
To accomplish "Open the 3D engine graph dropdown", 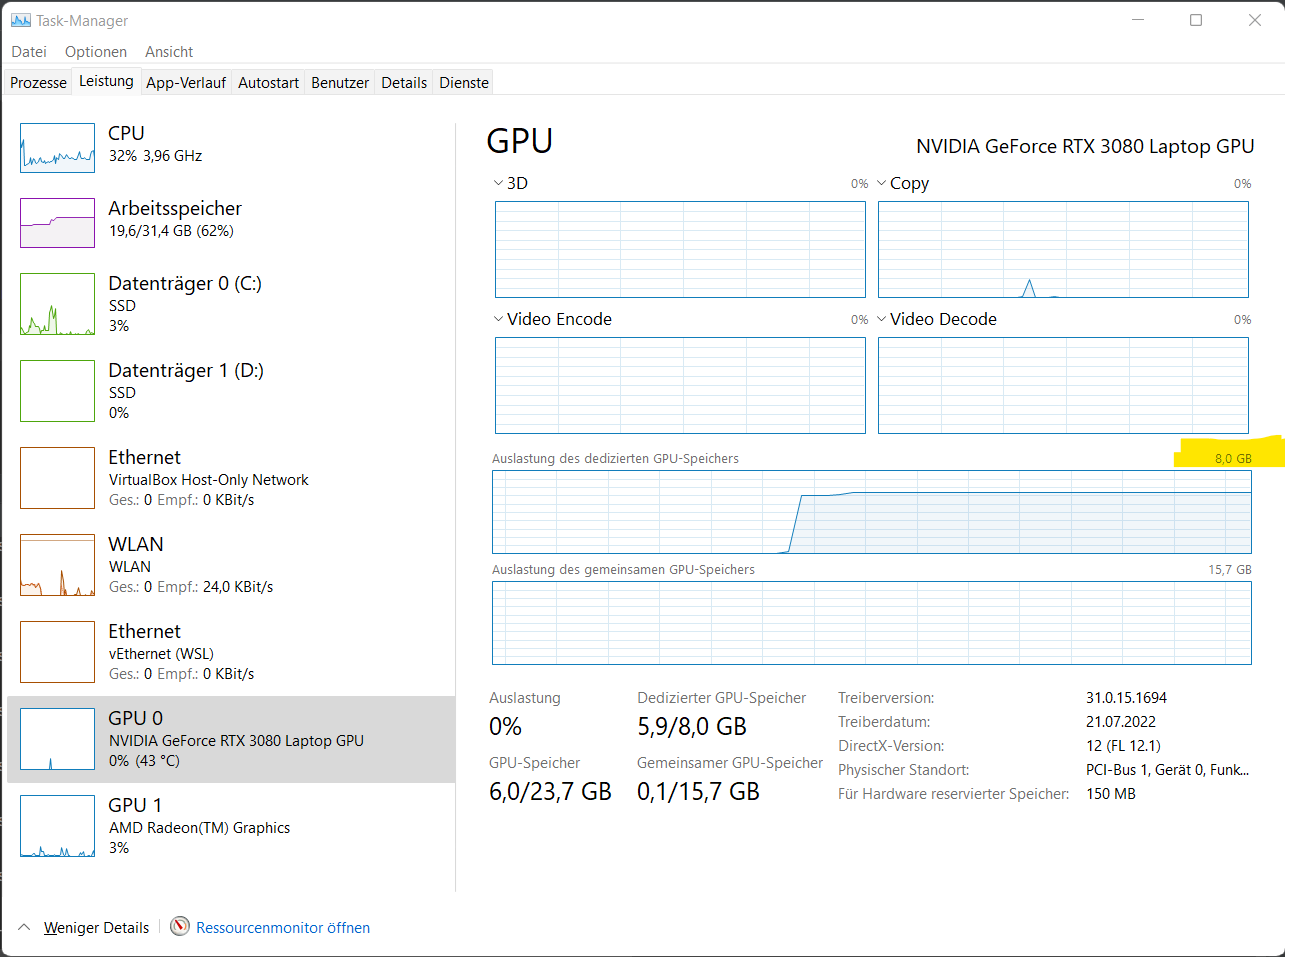I will pyautogui.click(x=498, y=183).
